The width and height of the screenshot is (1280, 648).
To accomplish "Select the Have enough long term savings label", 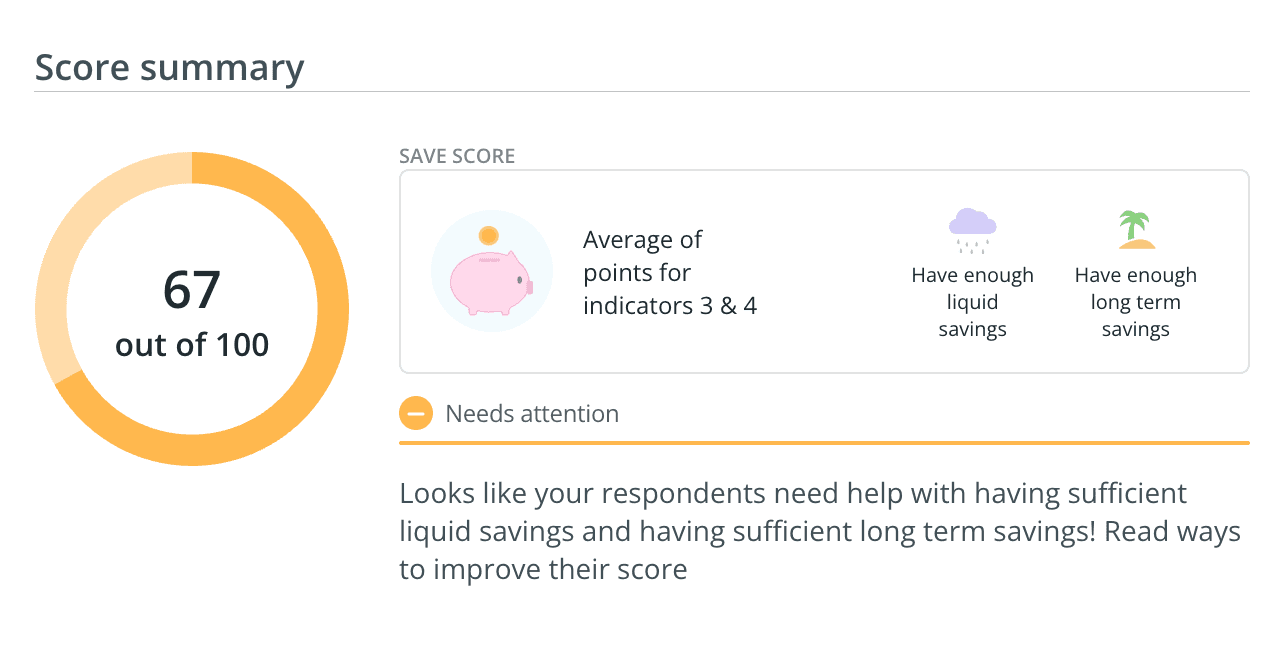I will pos(1136,302).
